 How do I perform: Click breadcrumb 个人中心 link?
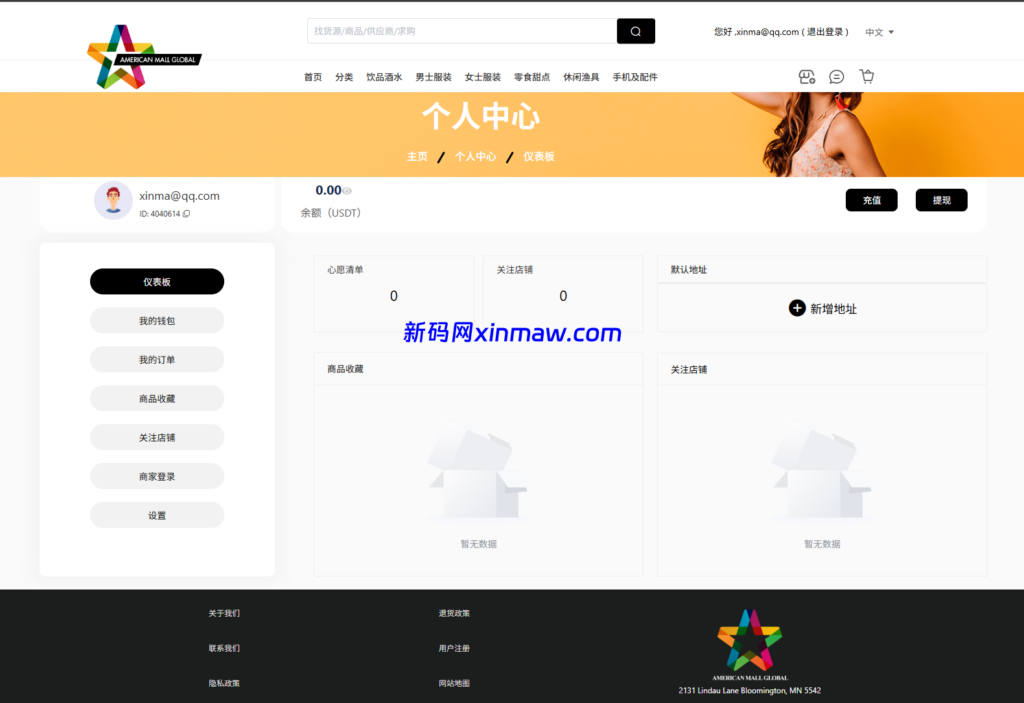tap(475, 157)
